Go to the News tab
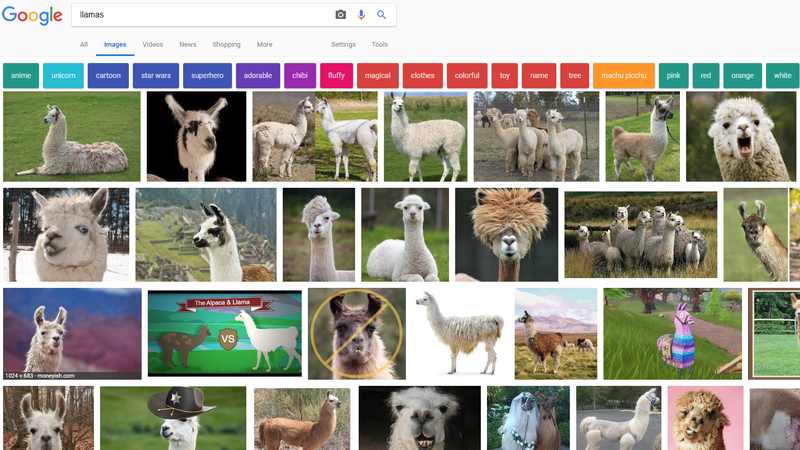This screenshot has height=450, width=800. coord(188,44)
